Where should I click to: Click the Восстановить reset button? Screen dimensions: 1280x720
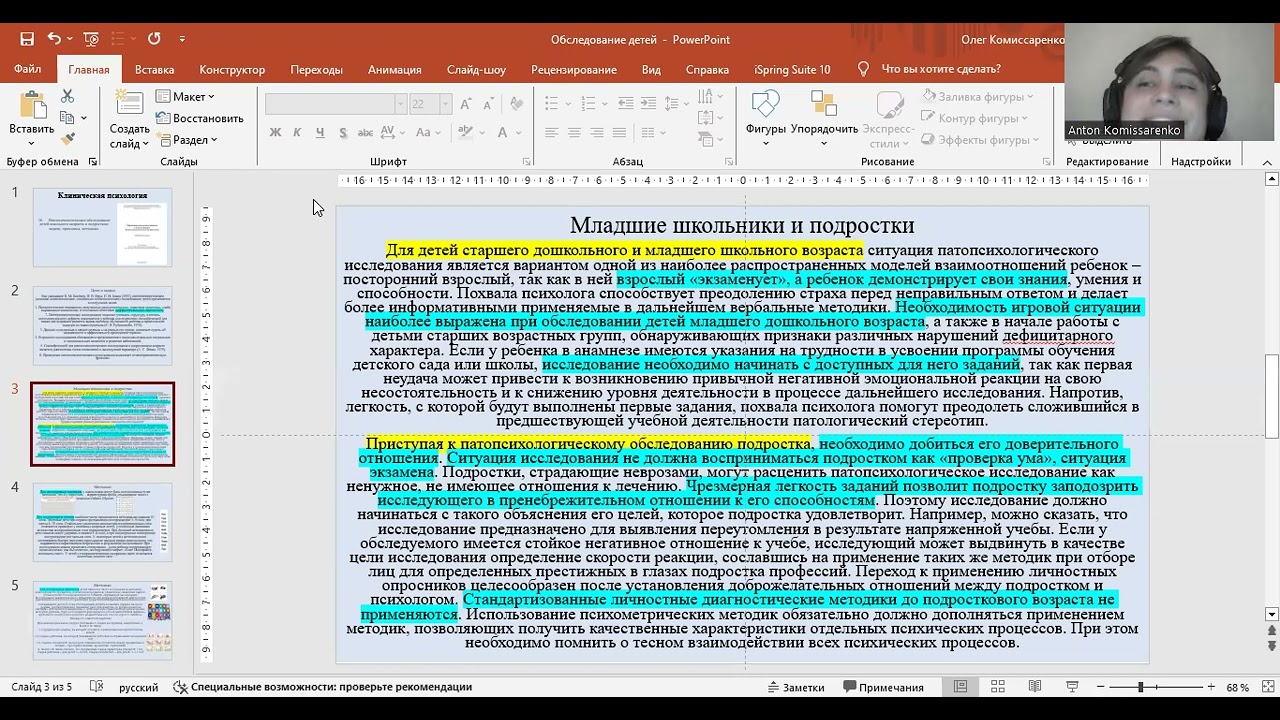point(199,118)
